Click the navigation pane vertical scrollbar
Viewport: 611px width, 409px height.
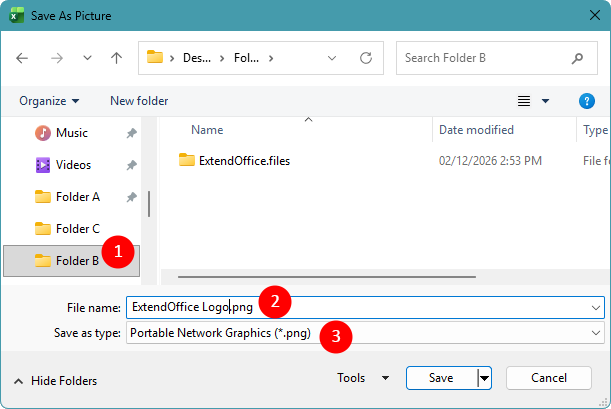click(x=149, y=204)
